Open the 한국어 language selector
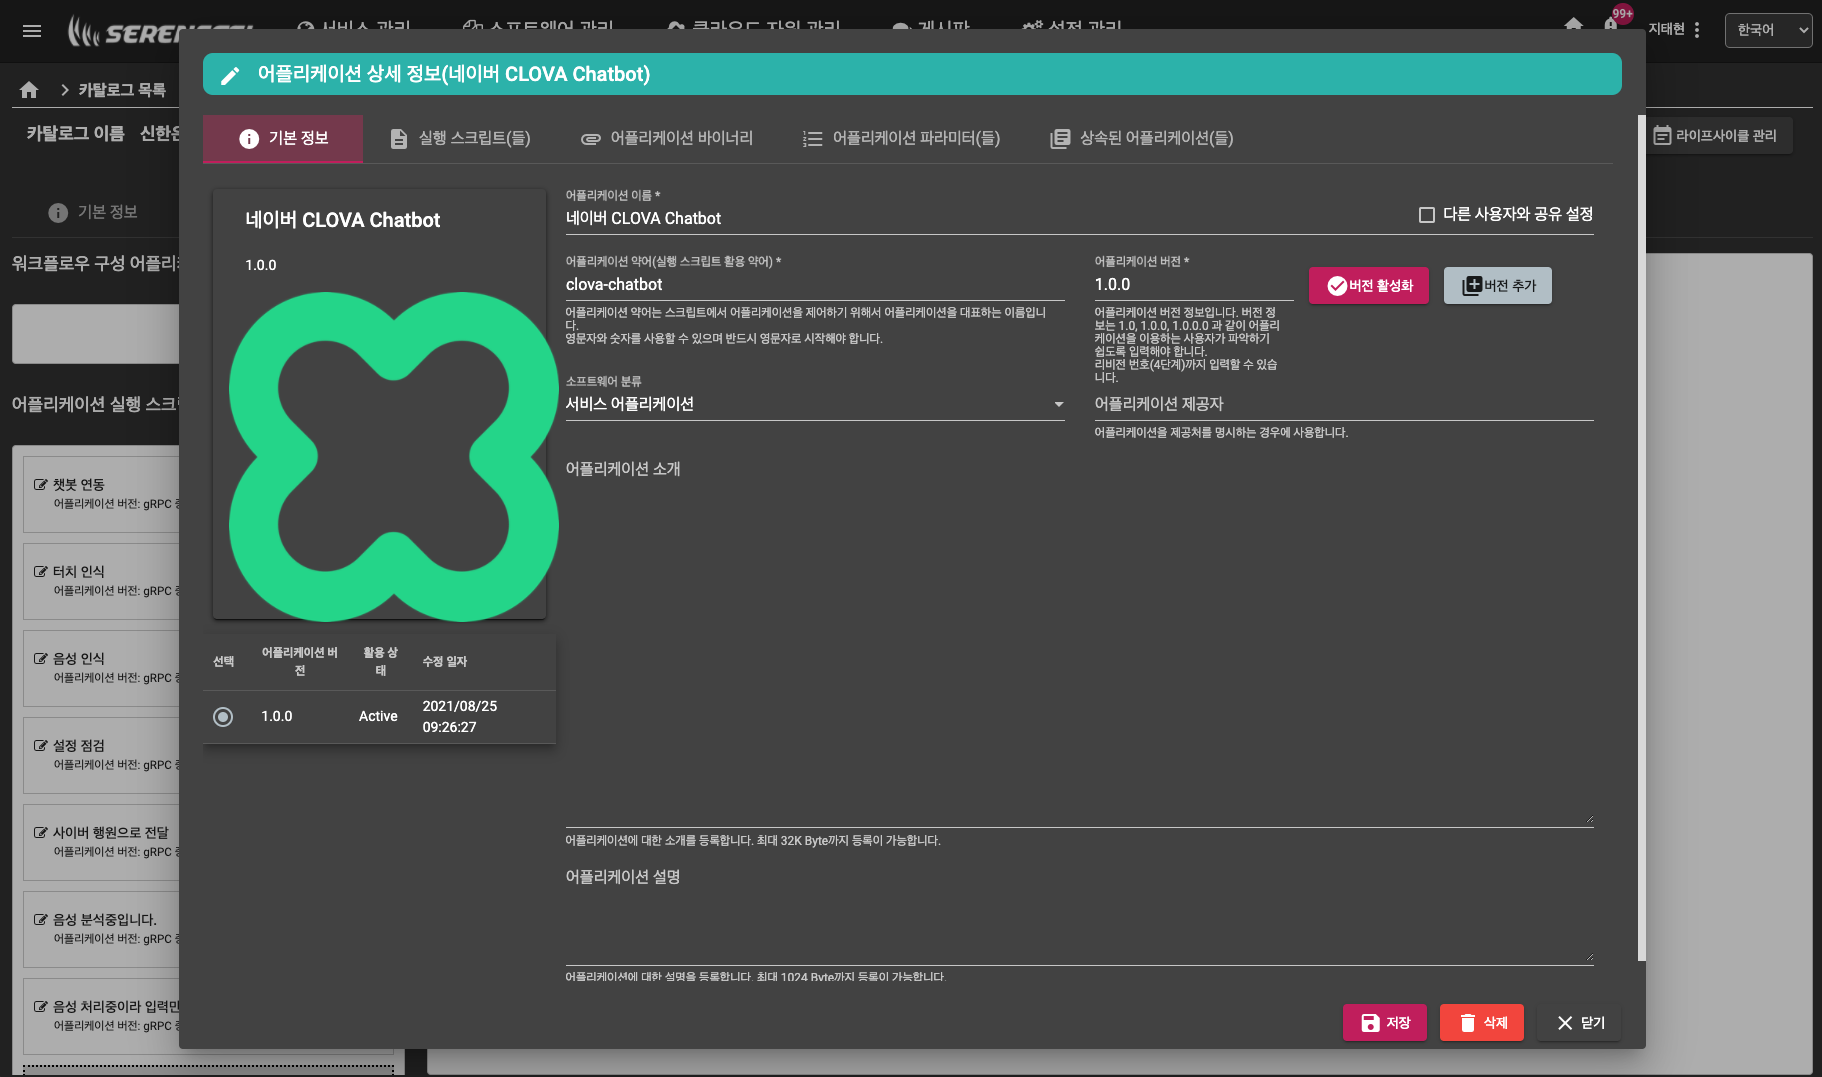 [x=1767, y=30]
